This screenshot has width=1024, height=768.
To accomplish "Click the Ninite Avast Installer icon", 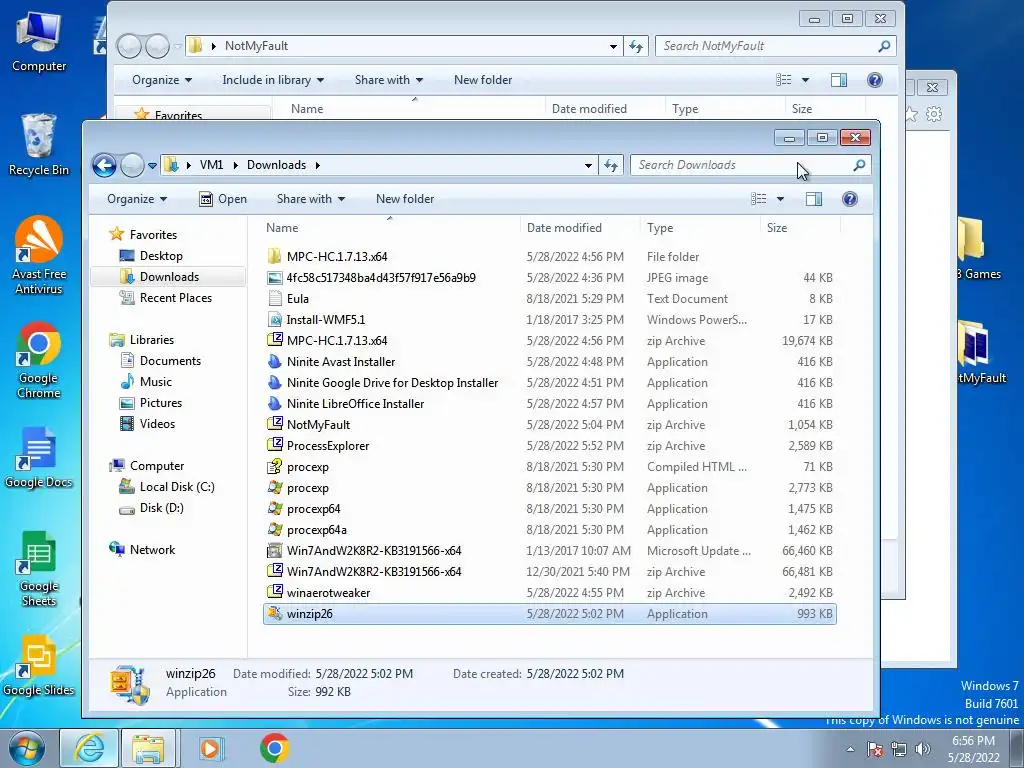I will click(274, 361).
